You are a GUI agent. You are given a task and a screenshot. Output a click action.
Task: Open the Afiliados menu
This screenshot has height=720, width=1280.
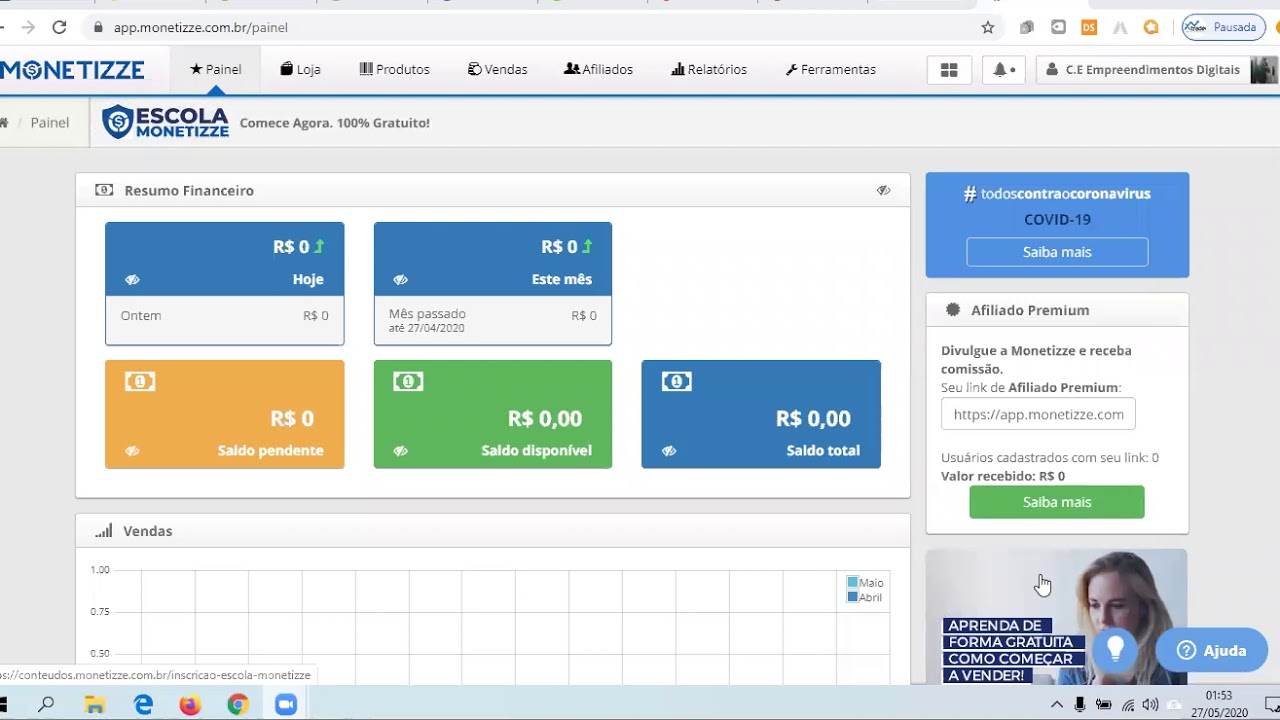599,69
